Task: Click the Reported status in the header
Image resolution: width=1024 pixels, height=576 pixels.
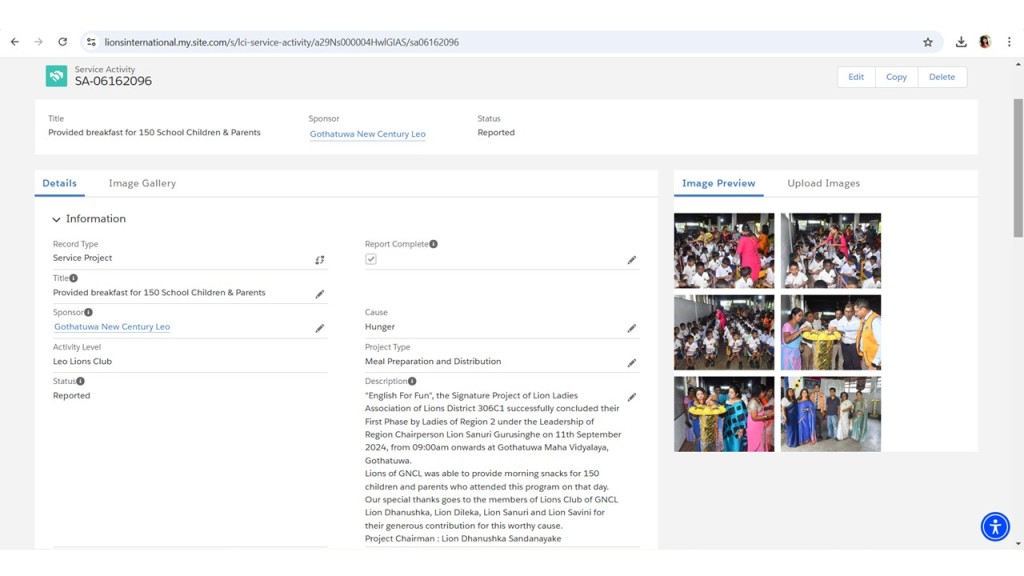Action: click(496, 133)
